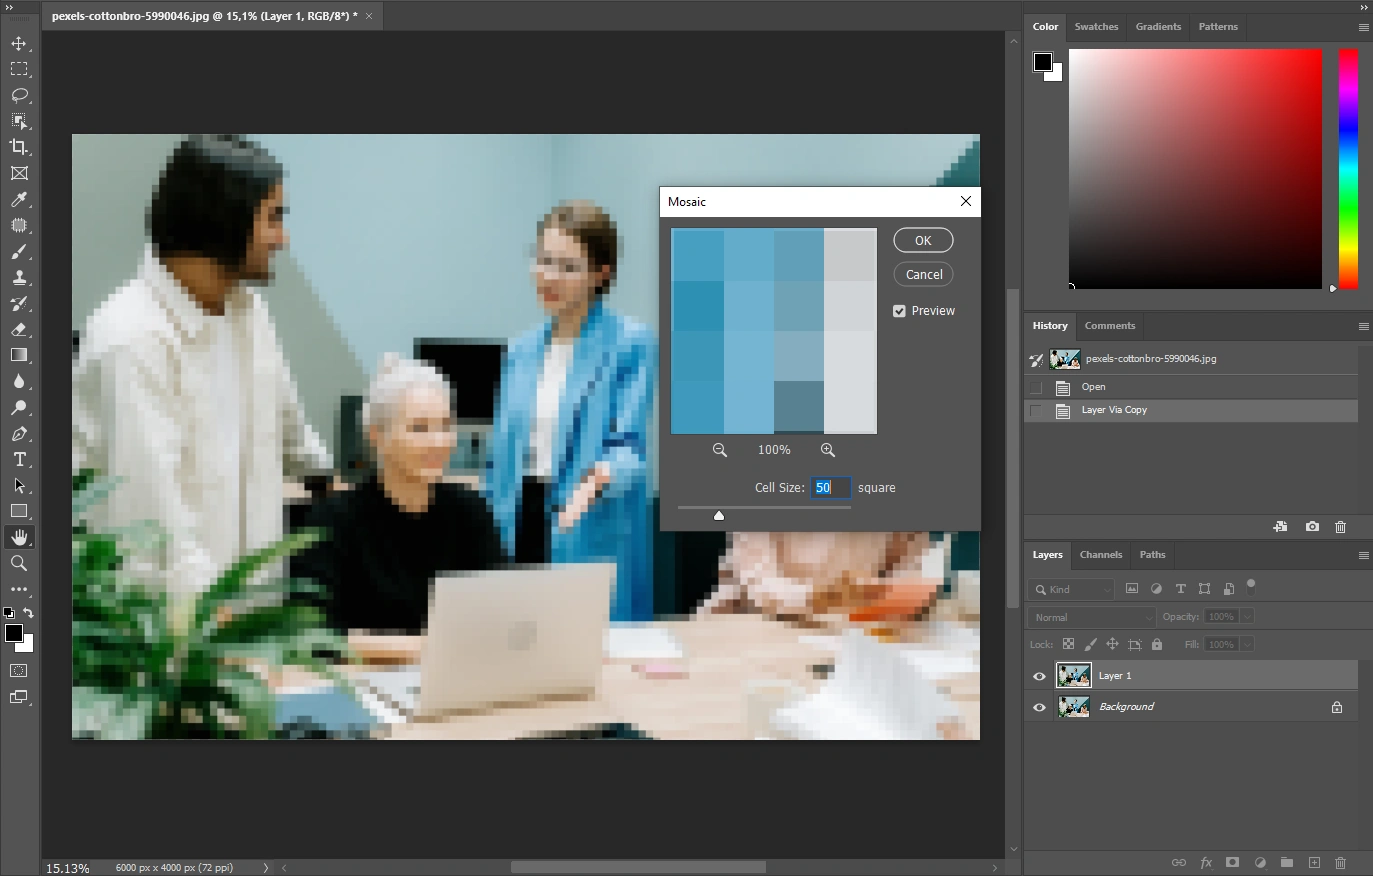Select the Zoom tool in toolbar
The width and height of the screenshot is (1373, 876).
[x=19, y=563]
